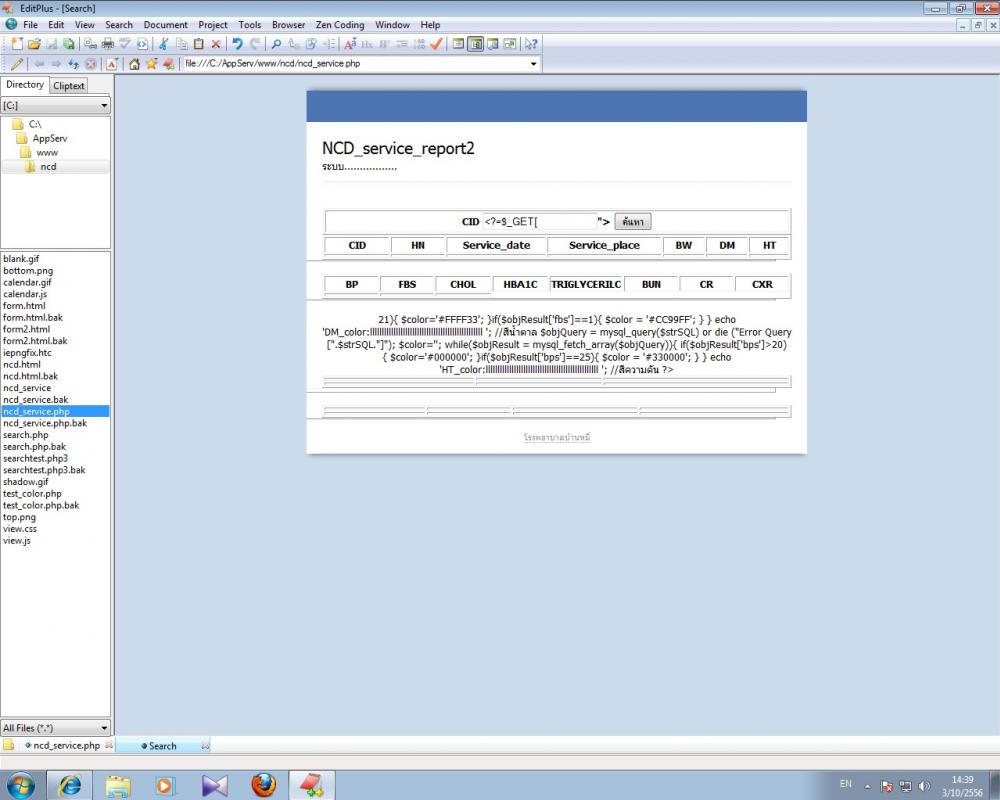Open Internet Explorer from taskbar
Image resolution: width=1000 pixels, height=800 pixels.
coord(69,785)
